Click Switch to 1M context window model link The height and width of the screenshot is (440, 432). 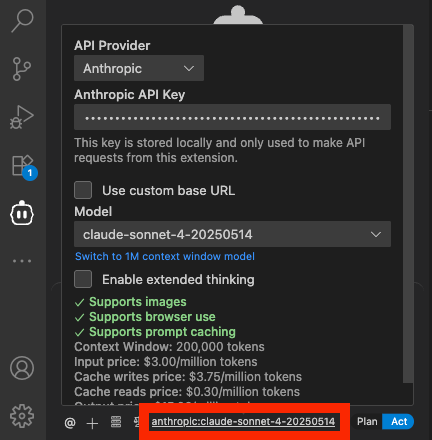click(x=165, y=256)
